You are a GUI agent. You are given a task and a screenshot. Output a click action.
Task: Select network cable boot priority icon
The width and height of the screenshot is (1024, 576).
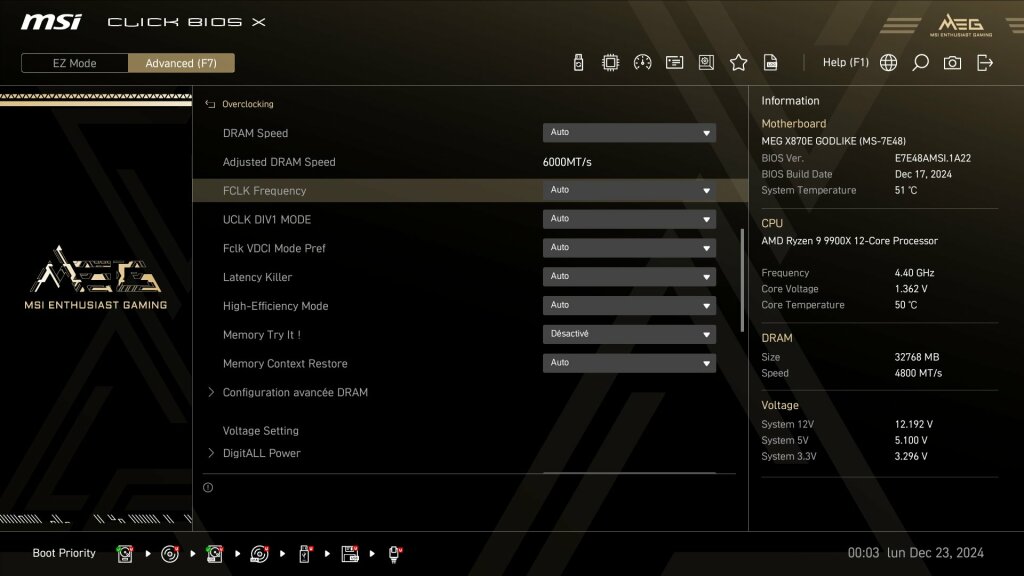pos(394,554)
